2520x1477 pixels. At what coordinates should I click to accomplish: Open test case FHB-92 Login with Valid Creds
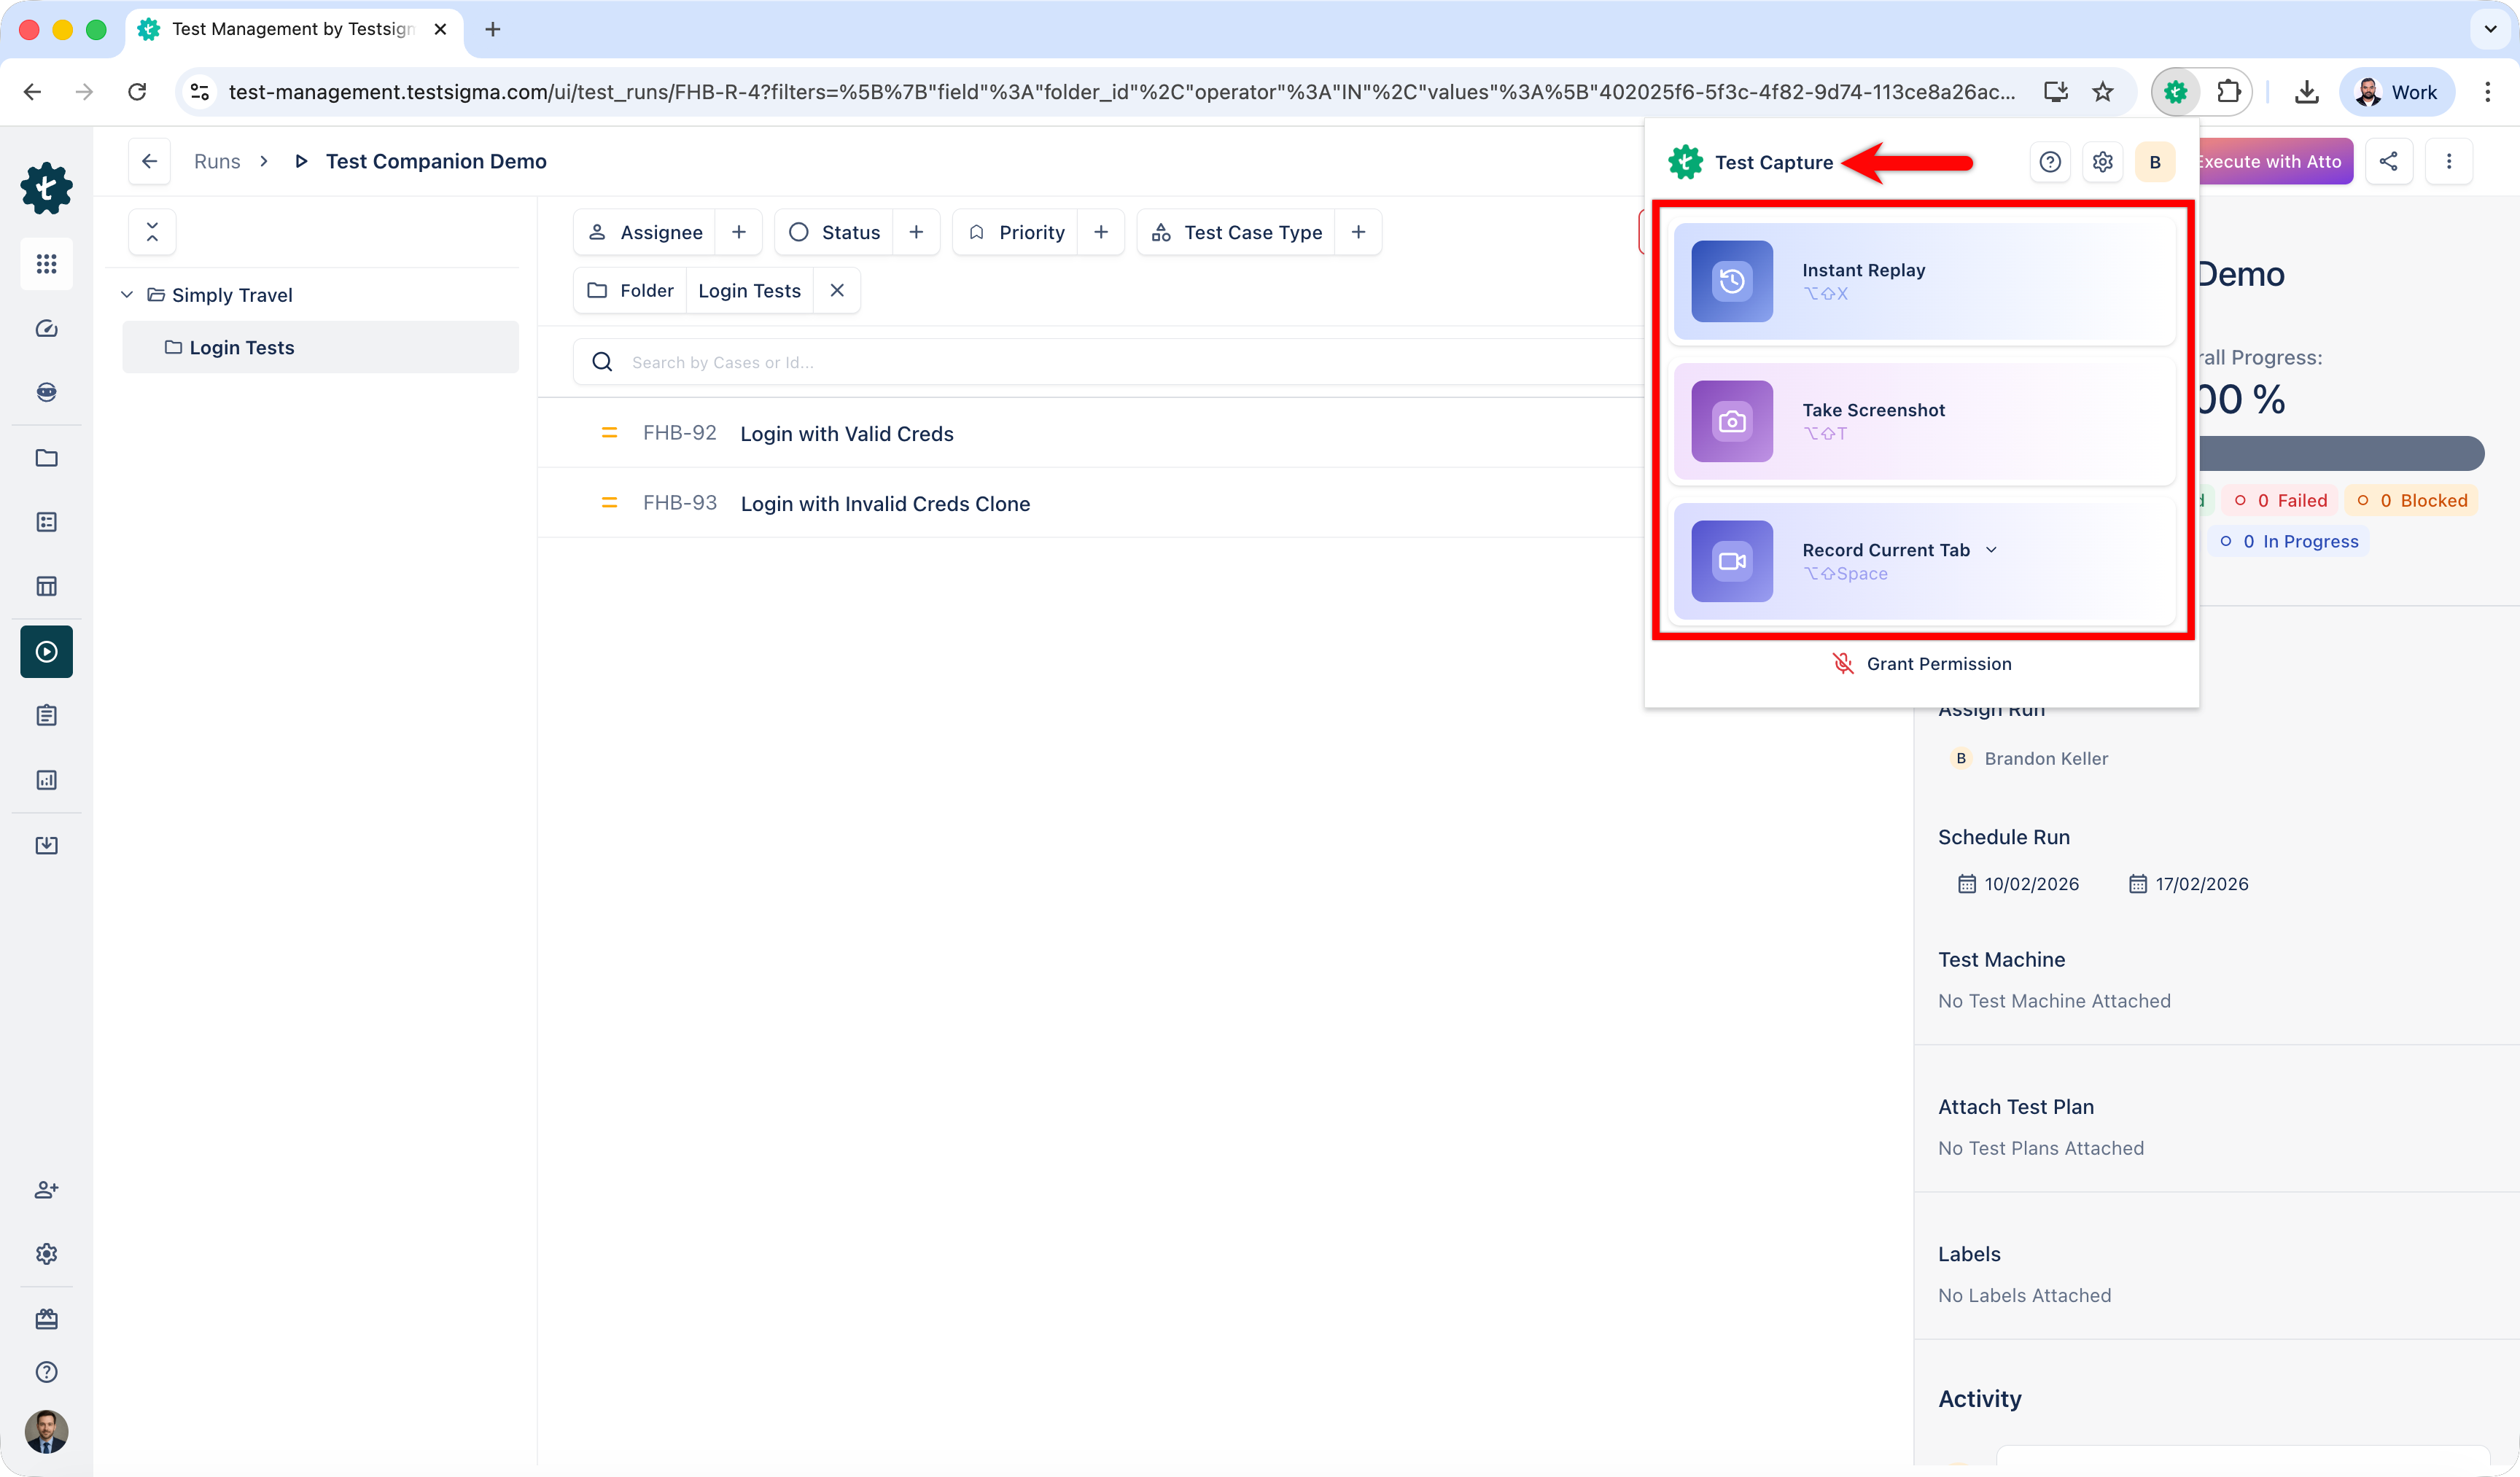(847, 433)
